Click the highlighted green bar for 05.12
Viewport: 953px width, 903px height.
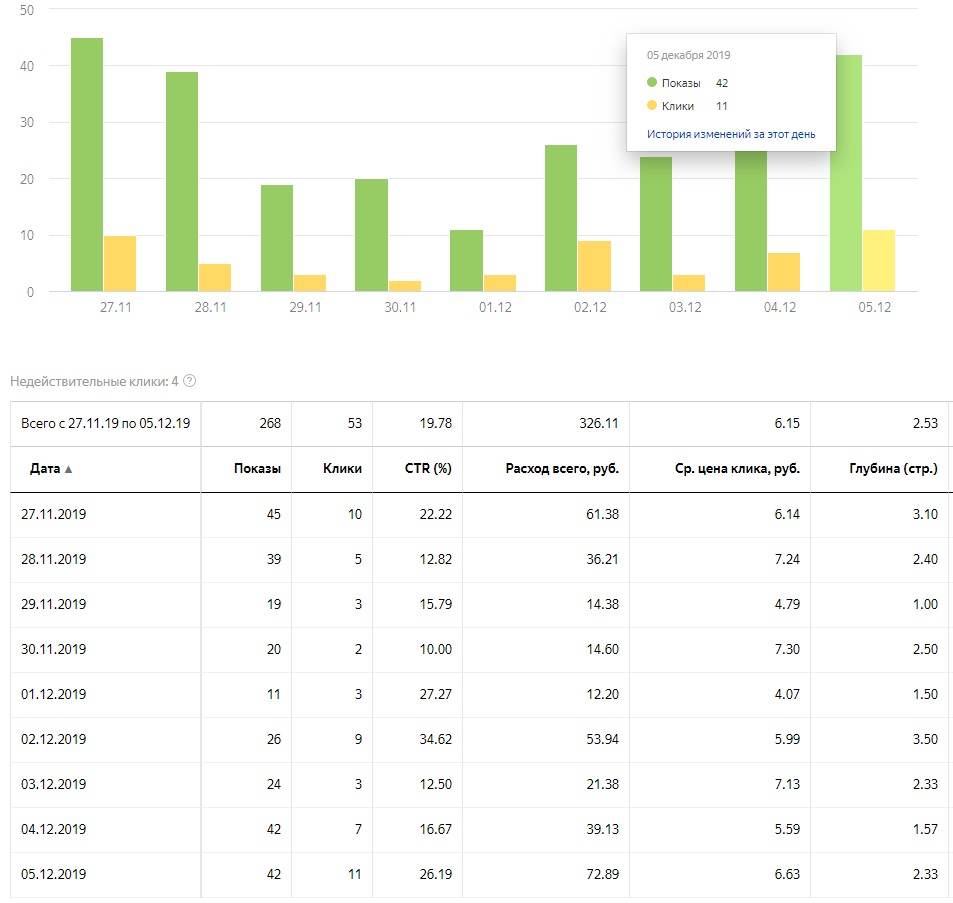point(846,173)
